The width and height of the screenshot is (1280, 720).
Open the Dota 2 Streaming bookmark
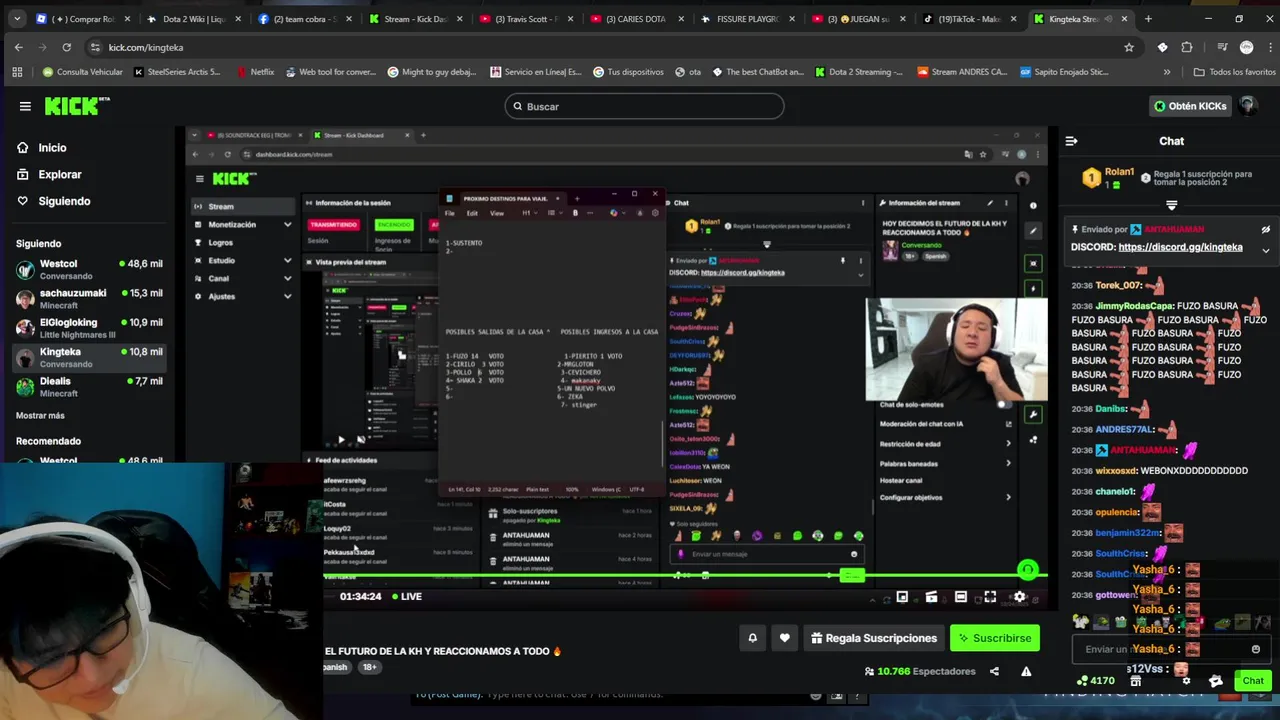click(858, 72)
